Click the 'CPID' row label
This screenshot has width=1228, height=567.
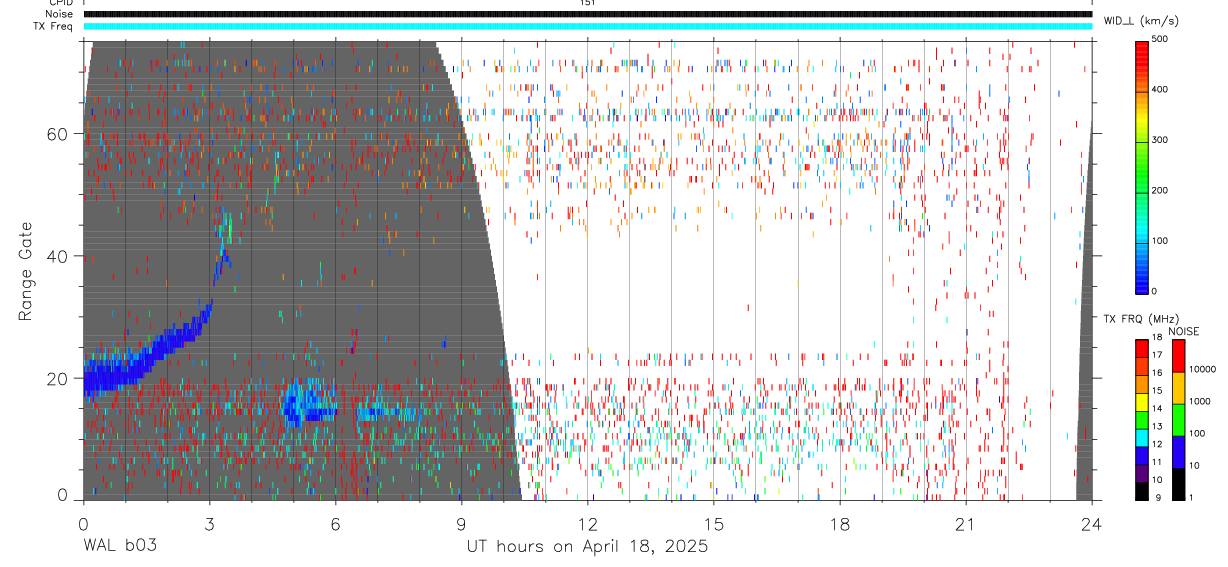(59, 3)
